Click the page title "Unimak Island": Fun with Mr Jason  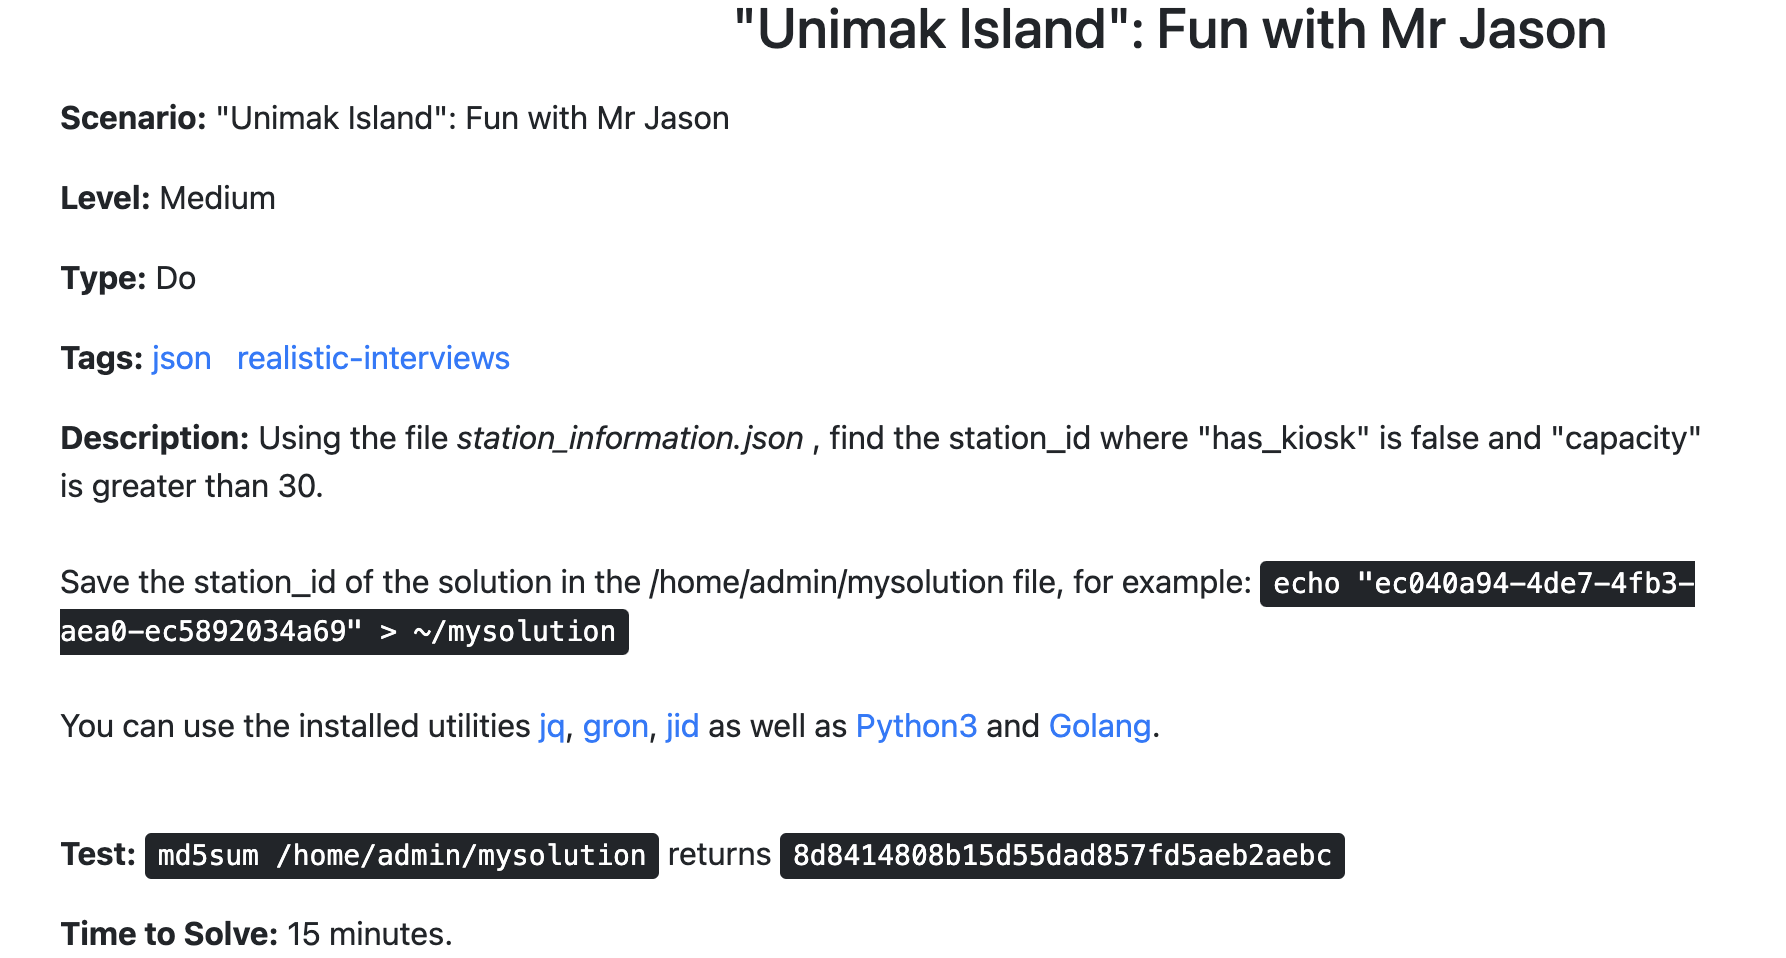click(1170, 29)
